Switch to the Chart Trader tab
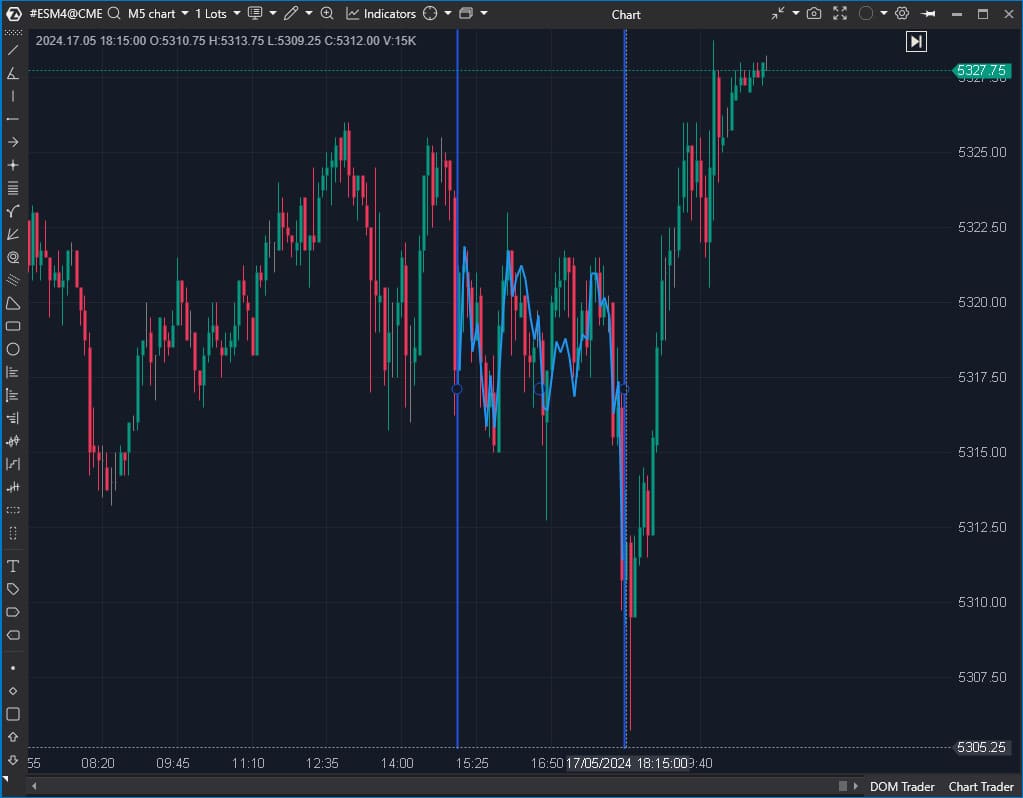 point(980,787)
